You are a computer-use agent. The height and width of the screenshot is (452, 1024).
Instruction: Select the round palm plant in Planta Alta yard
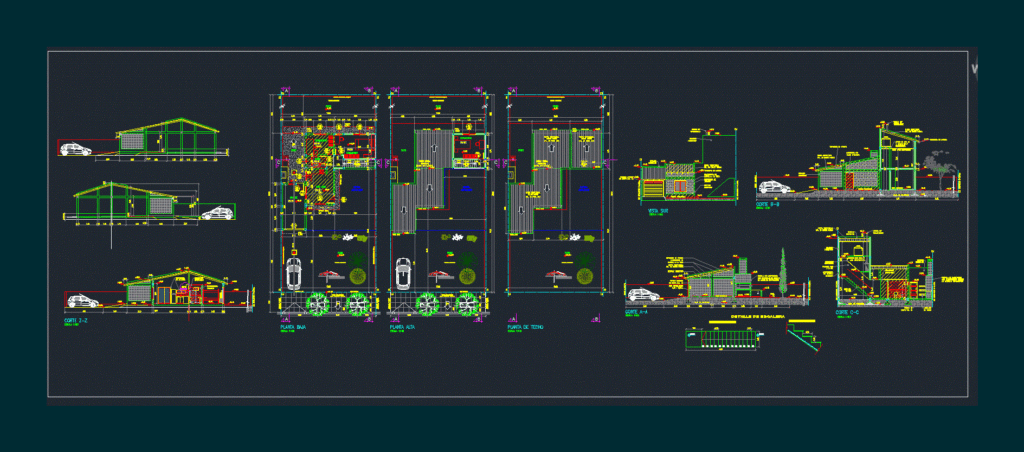click(x=466, y=276)
